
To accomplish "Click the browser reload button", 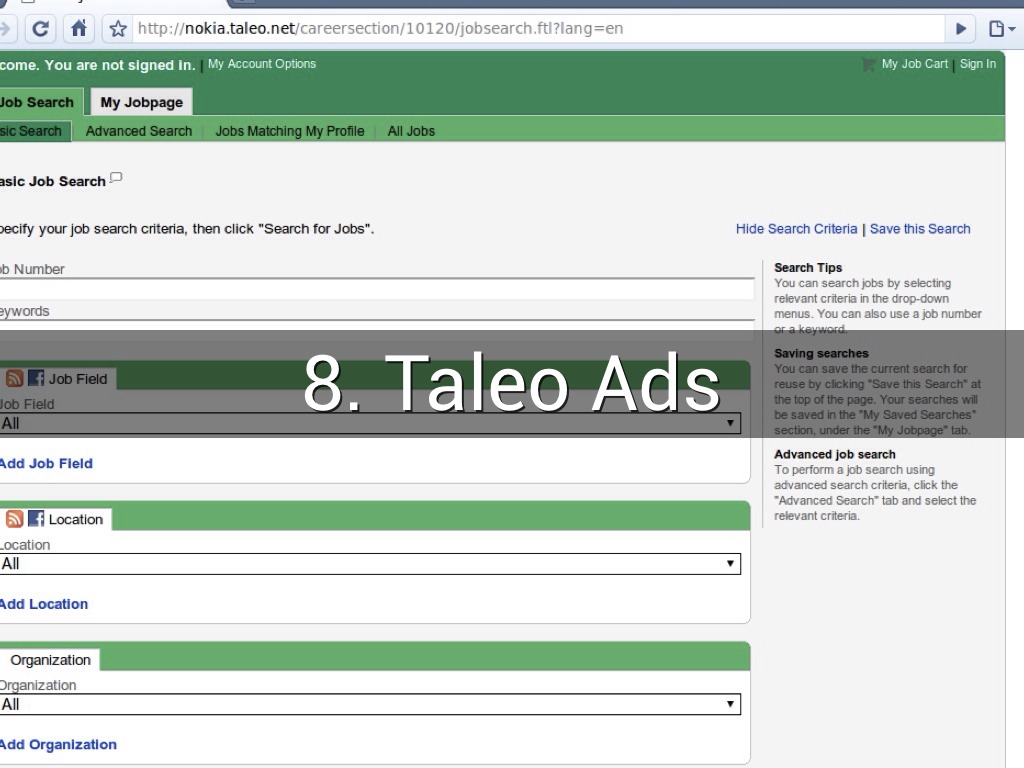I will point(41,29).
